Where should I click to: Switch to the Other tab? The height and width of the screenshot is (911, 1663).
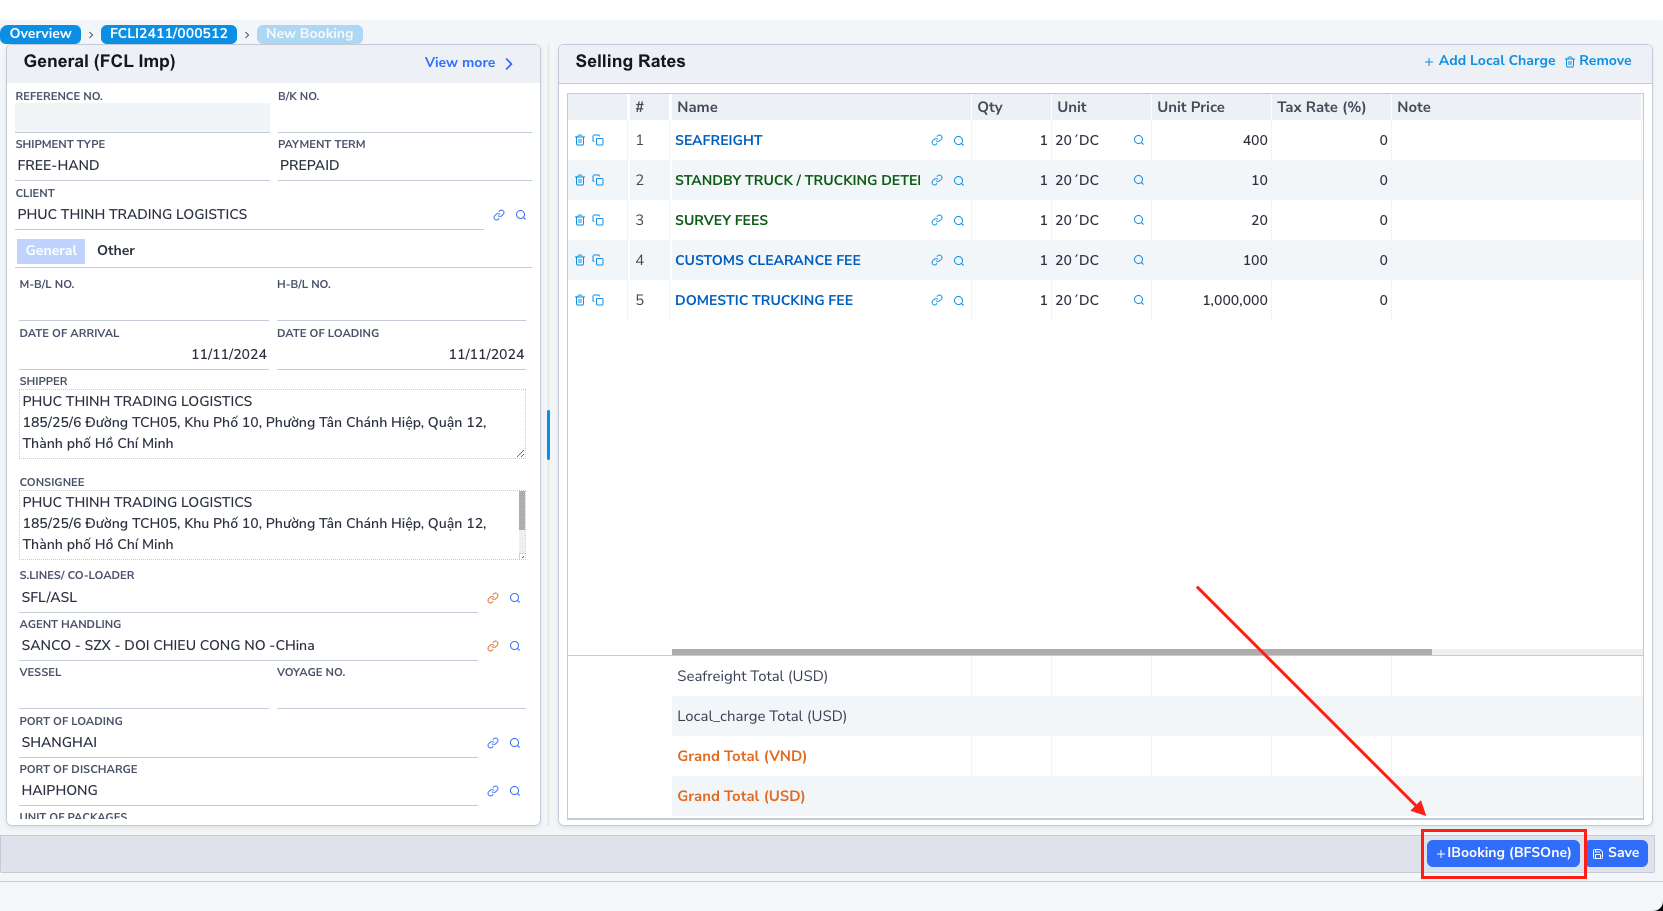click(116, 251)
